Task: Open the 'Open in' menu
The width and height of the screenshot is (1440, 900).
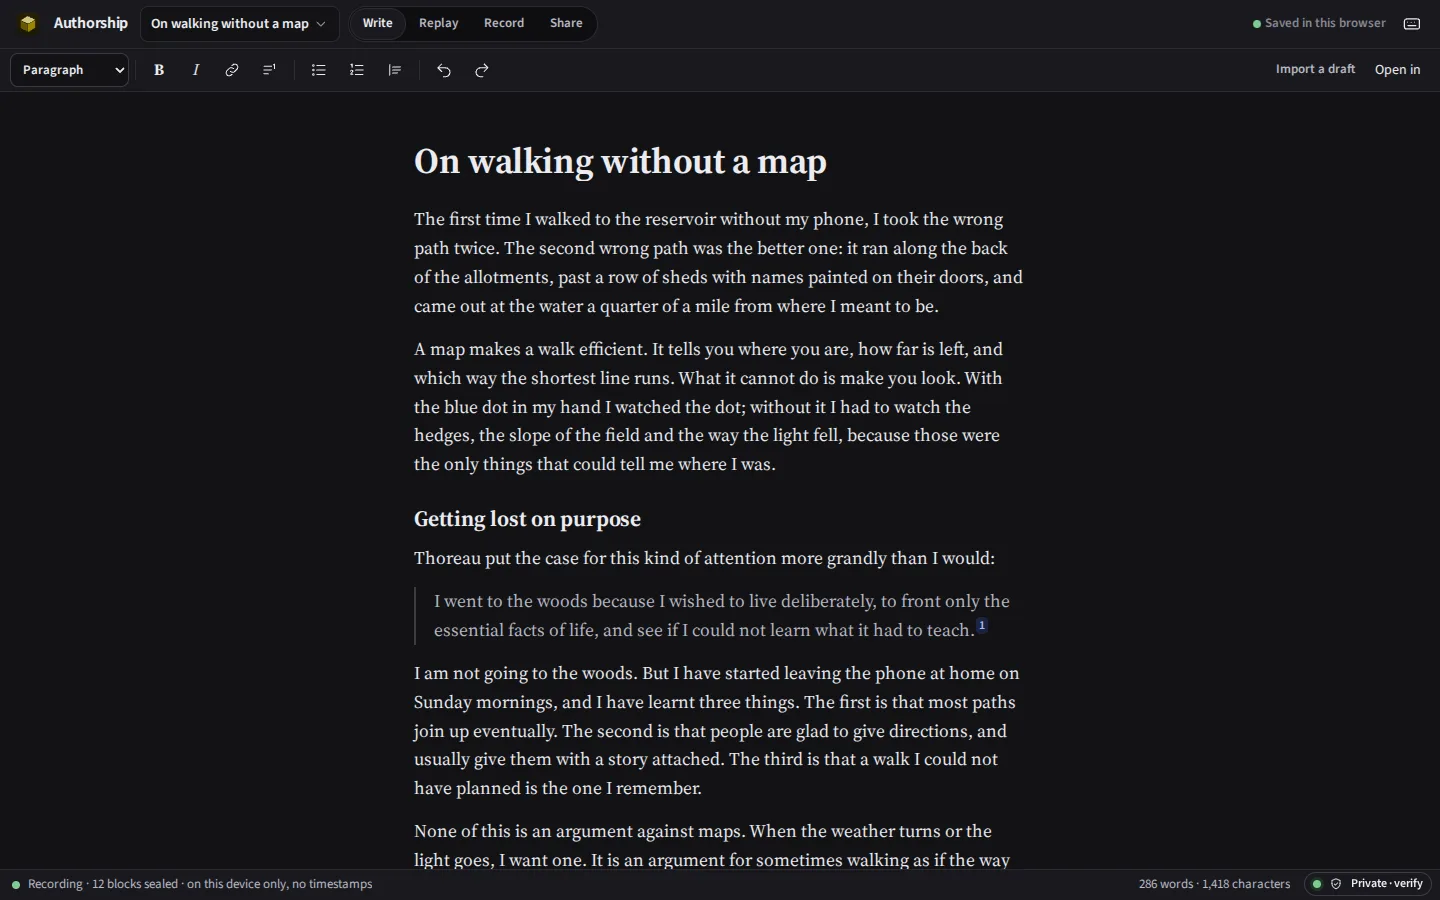Action: click(1397, 69)
